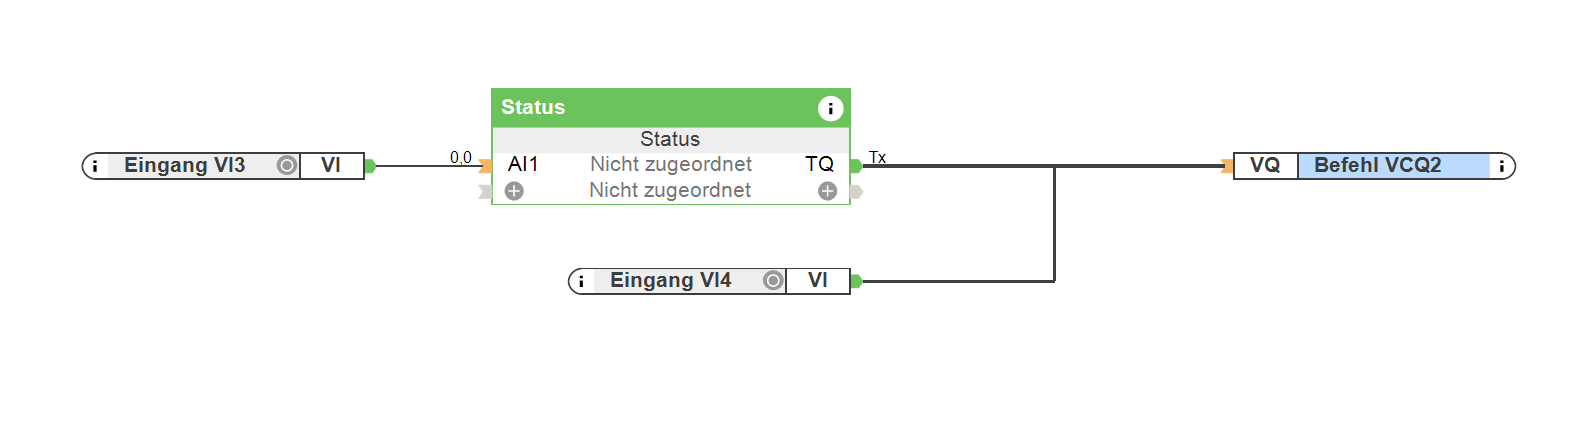1576x438 pixels.
Task: Click the Eingang VI3 label
Action: [185, 166]
